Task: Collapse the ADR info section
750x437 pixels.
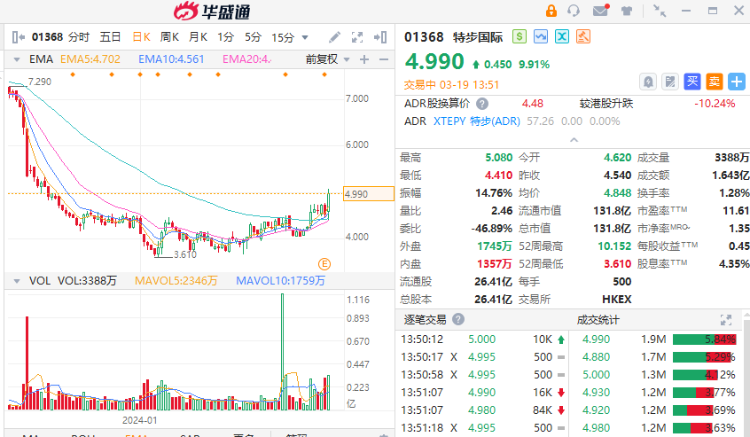Action: tap(574, 140)
